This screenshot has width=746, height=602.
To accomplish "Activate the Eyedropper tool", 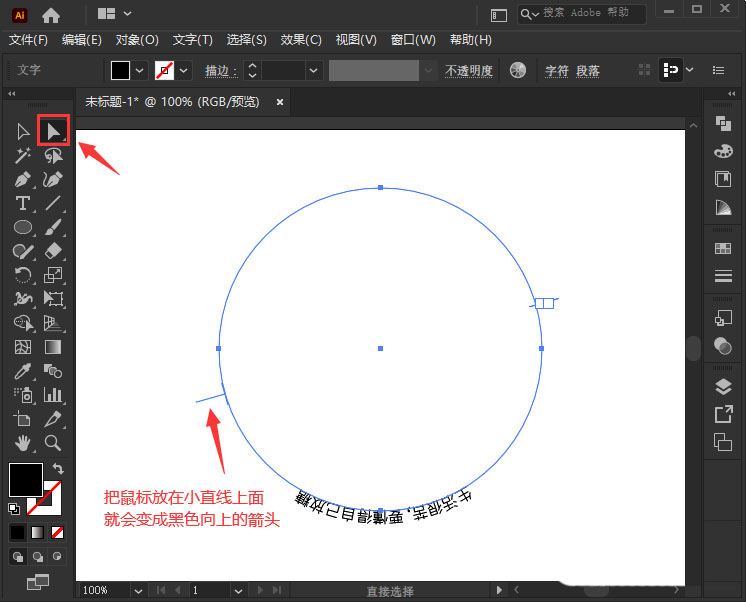I will pos(23,371).
